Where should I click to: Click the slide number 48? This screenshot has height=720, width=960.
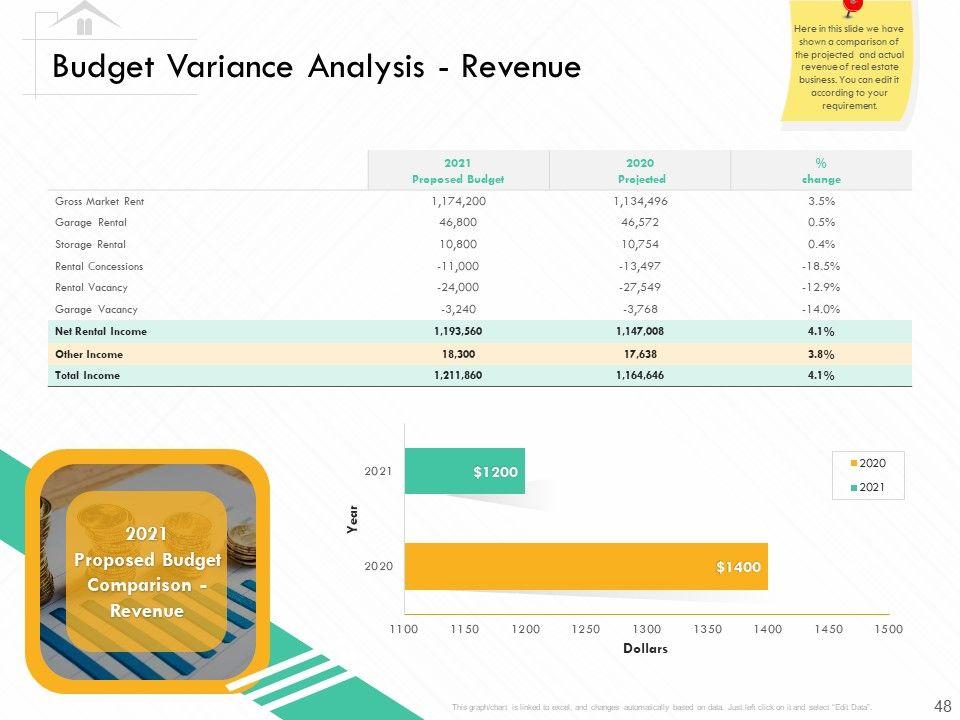(943, 705)
